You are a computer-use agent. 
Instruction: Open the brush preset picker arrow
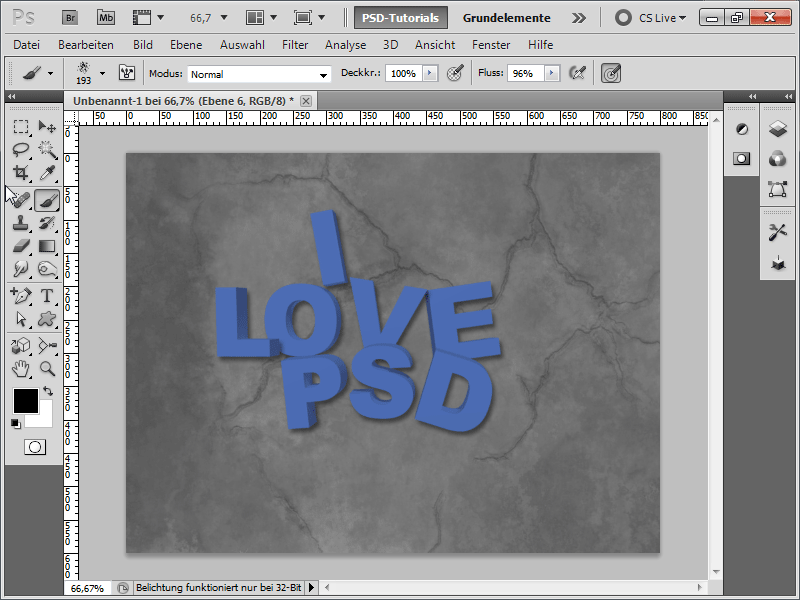tap(102, 73)
